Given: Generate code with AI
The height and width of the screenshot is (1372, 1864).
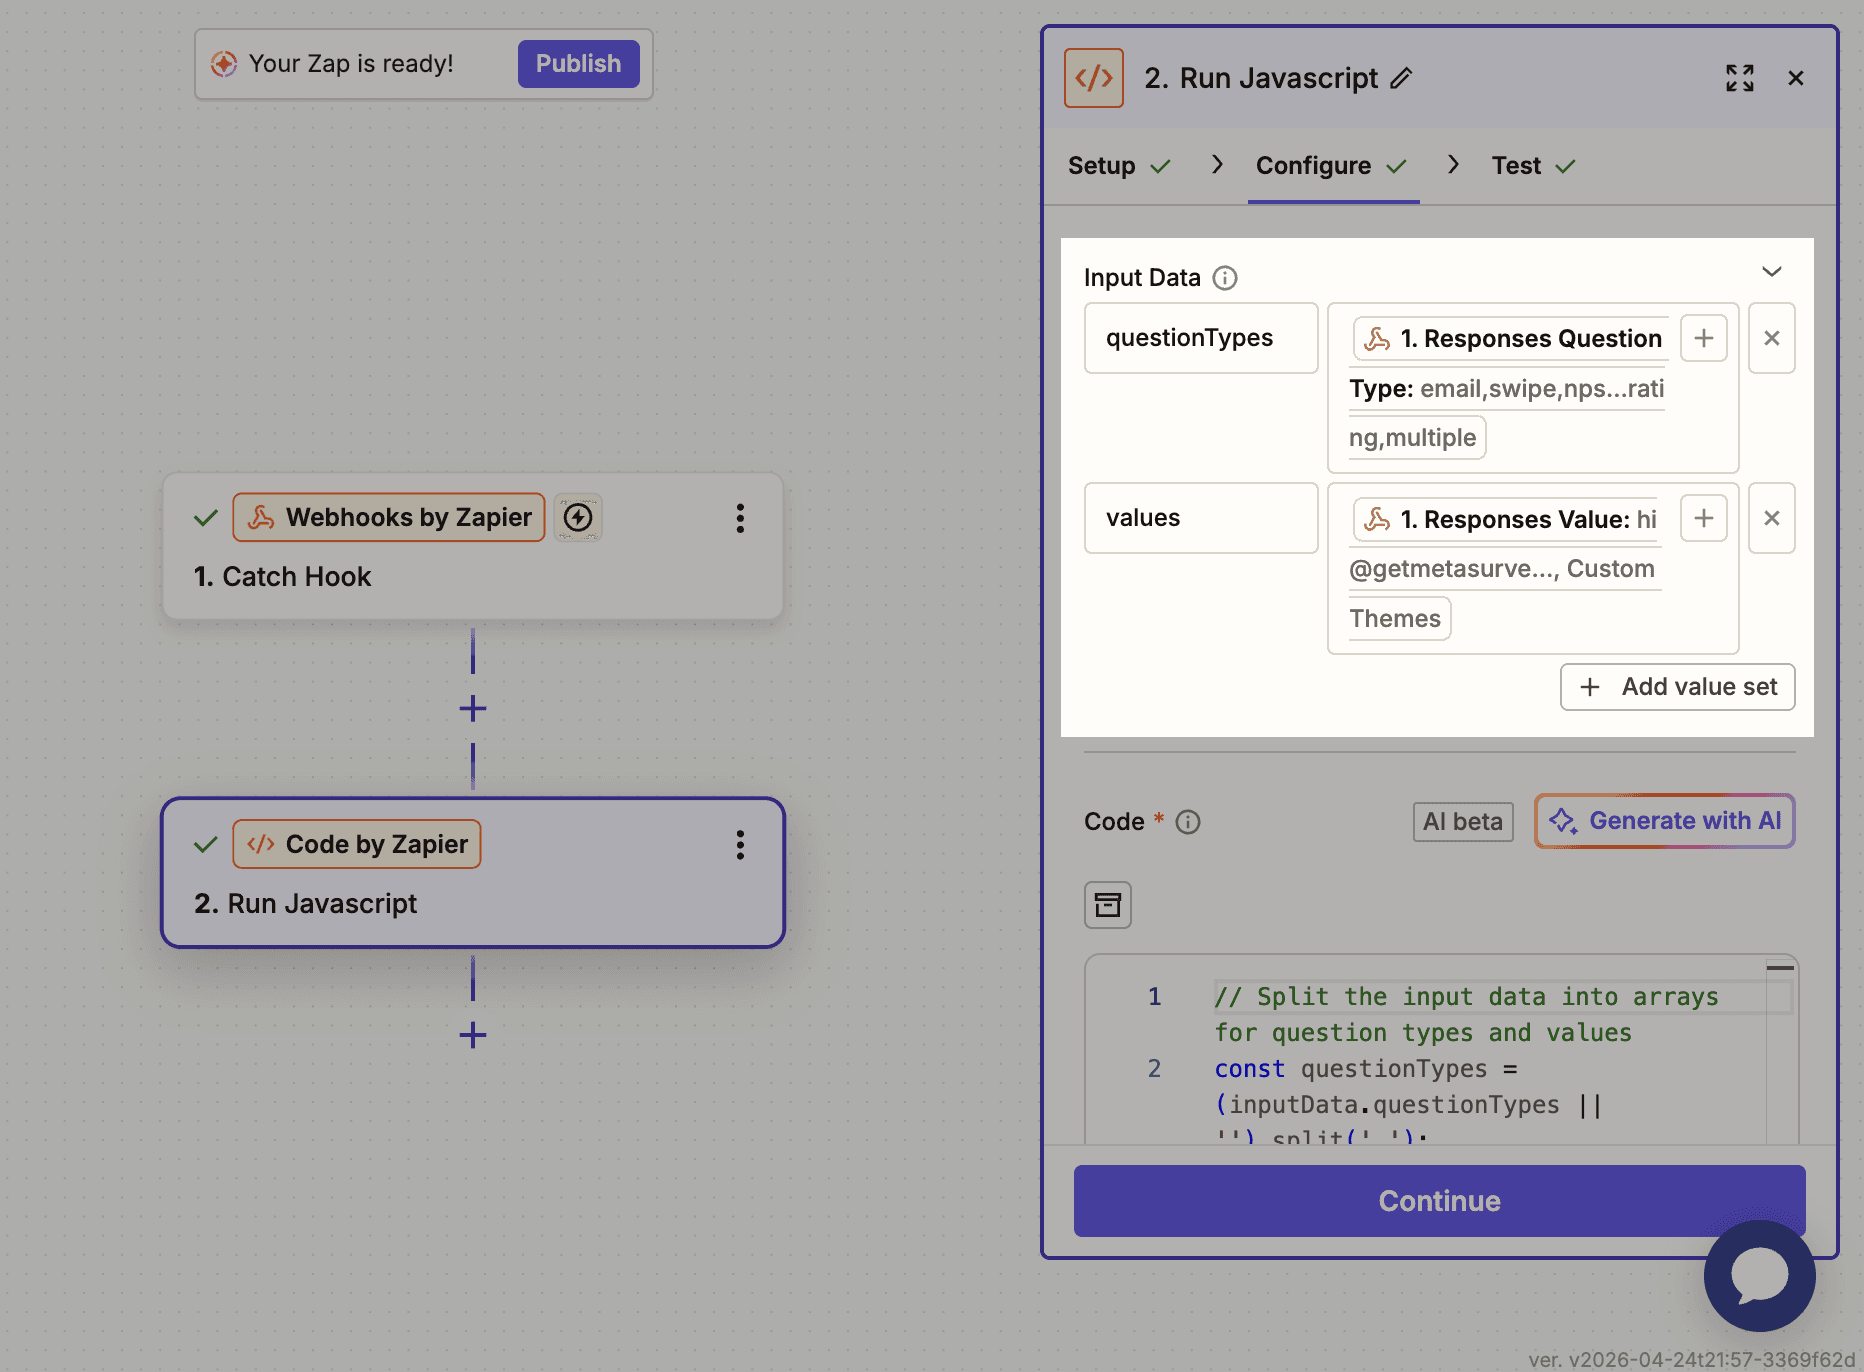Looking at the screenshot, I should (1664, 821).
